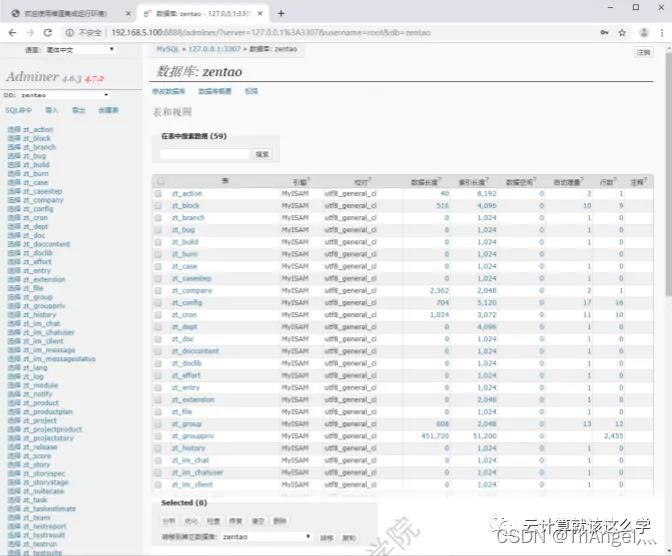
Task: Select zt_product in the sidebar list
Action: tap(41, 403)
